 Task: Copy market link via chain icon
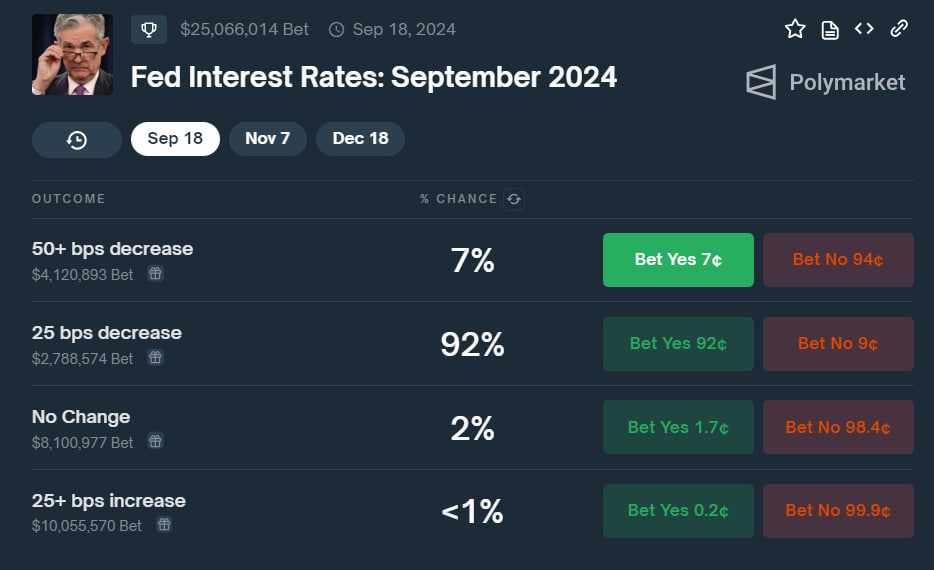[x=899, y=29]
